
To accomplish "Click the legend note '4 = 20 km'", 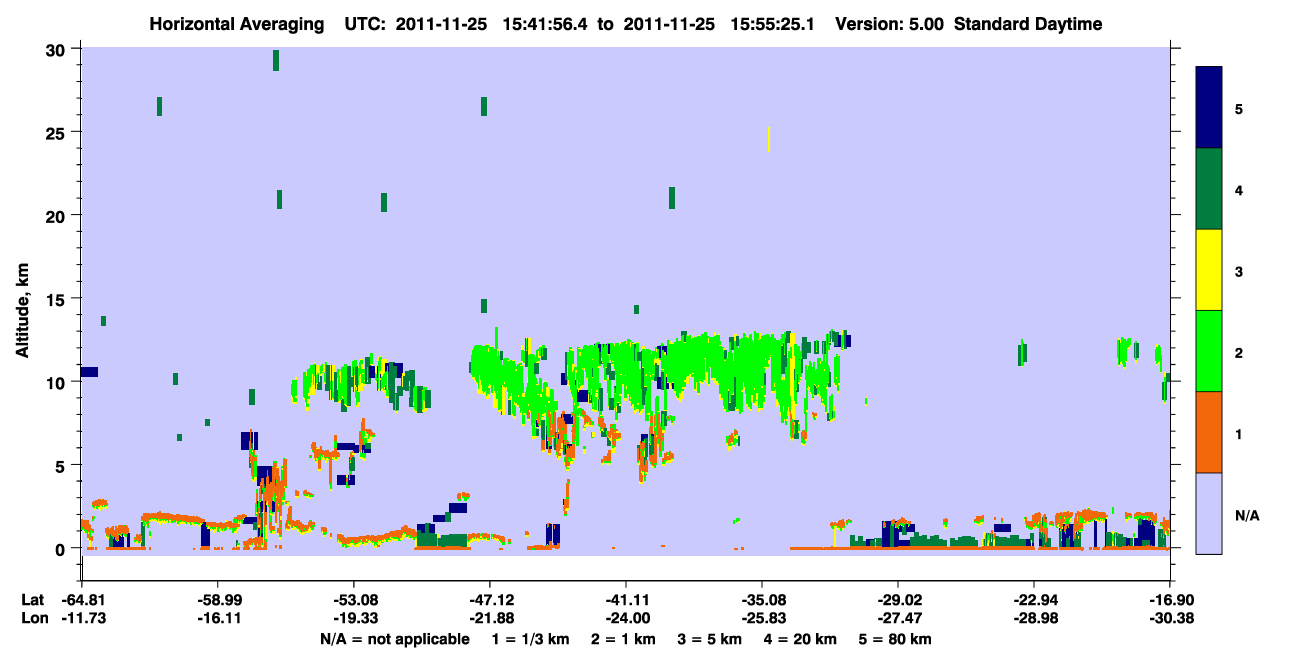I will (799, 639).
